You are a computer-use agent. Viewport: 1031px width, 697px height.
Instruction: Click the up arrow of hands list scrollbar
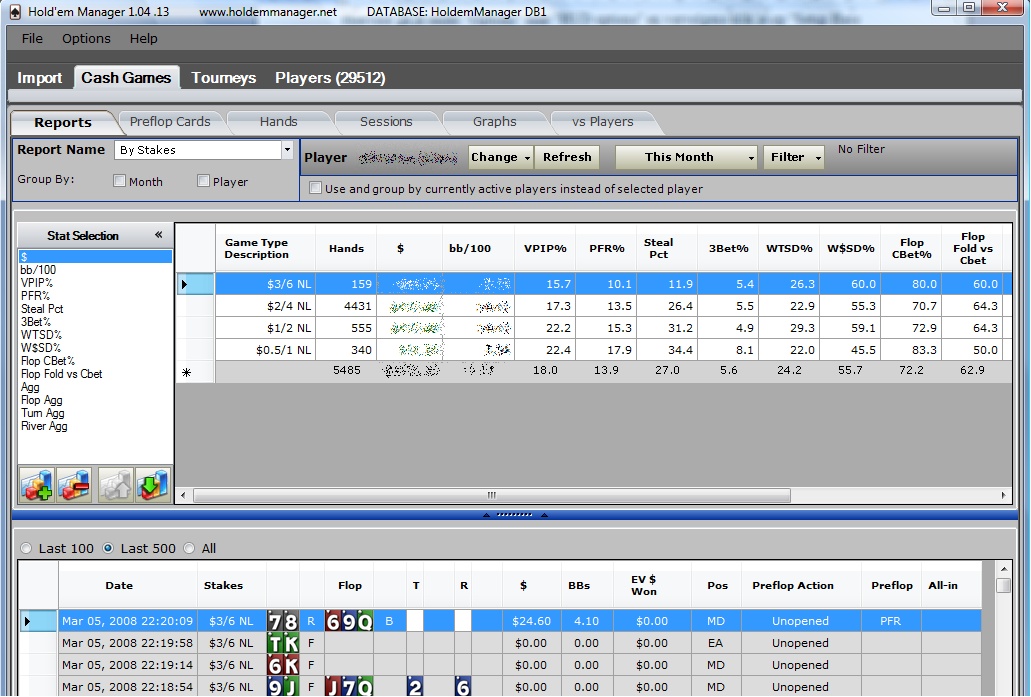pos(1003,569)
